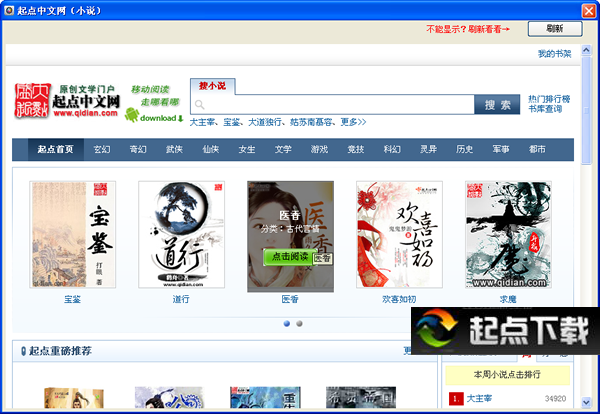Image resolution: width=600 pixels, height=414 pixels.
Task: Open 我的书架 bookshelf link
Action: [554, 54]
